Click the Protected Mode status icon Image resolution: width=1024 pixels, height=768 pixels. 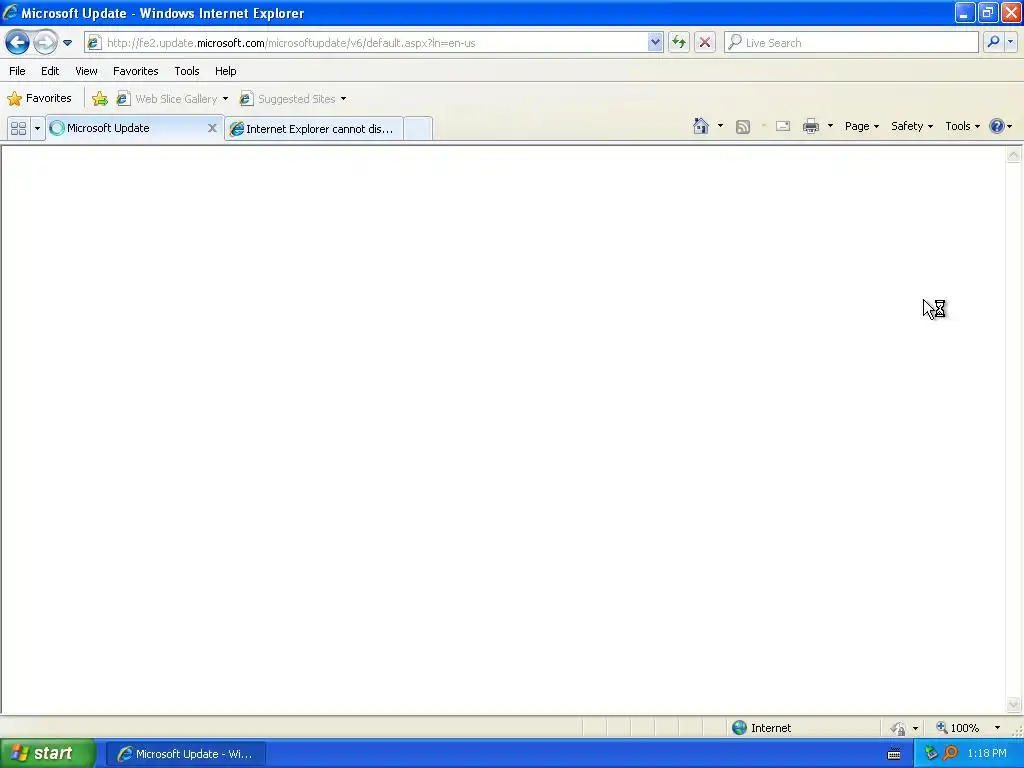(899, 728)
